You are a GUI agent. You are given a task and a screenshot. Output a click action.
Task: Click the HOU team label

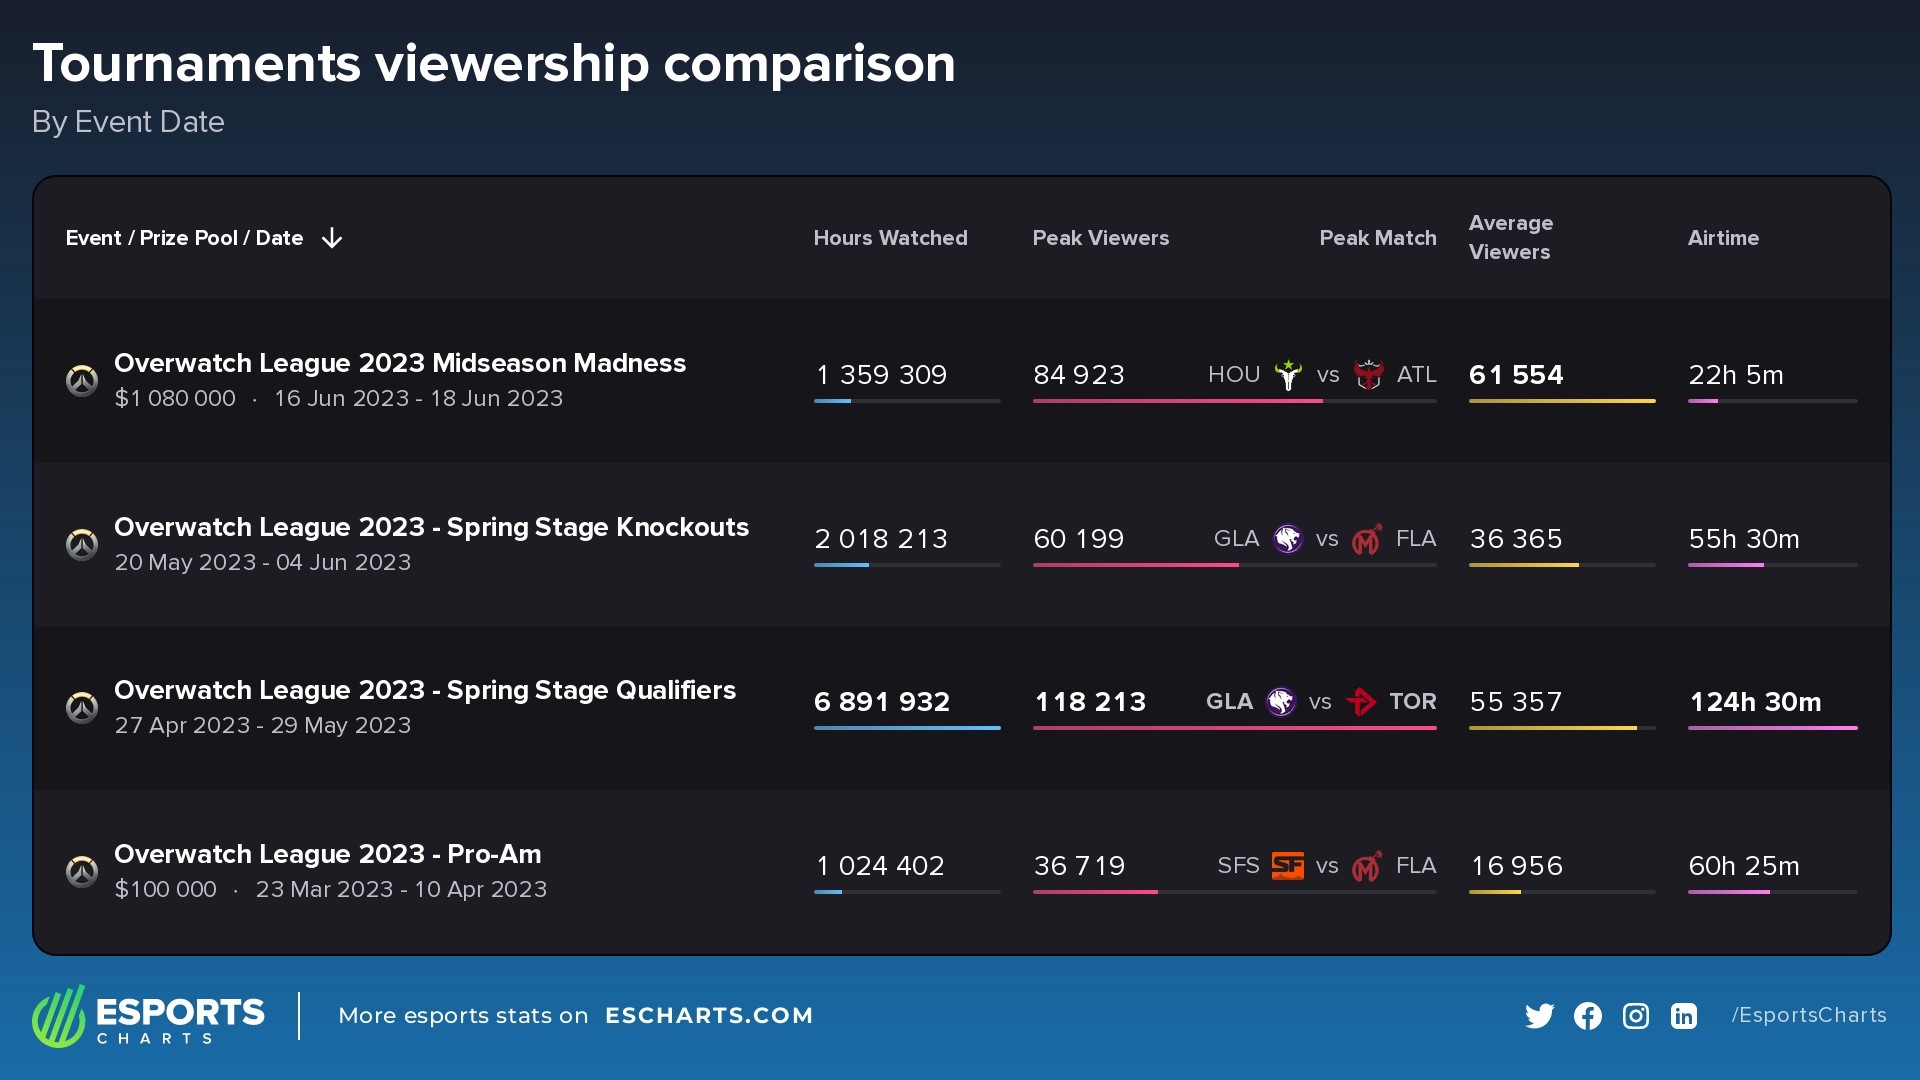(x=1234, y=375)
